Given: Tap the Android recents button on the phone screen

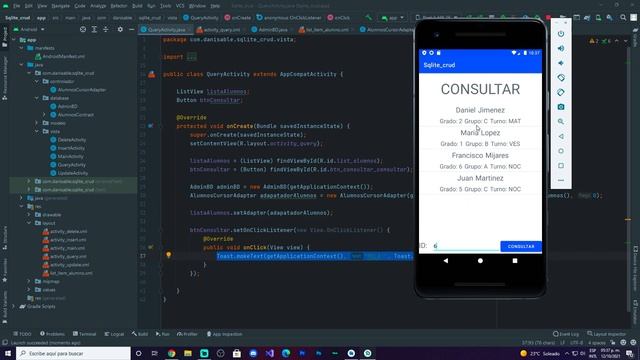Looking at the screenshot, I should coord(515,260).
